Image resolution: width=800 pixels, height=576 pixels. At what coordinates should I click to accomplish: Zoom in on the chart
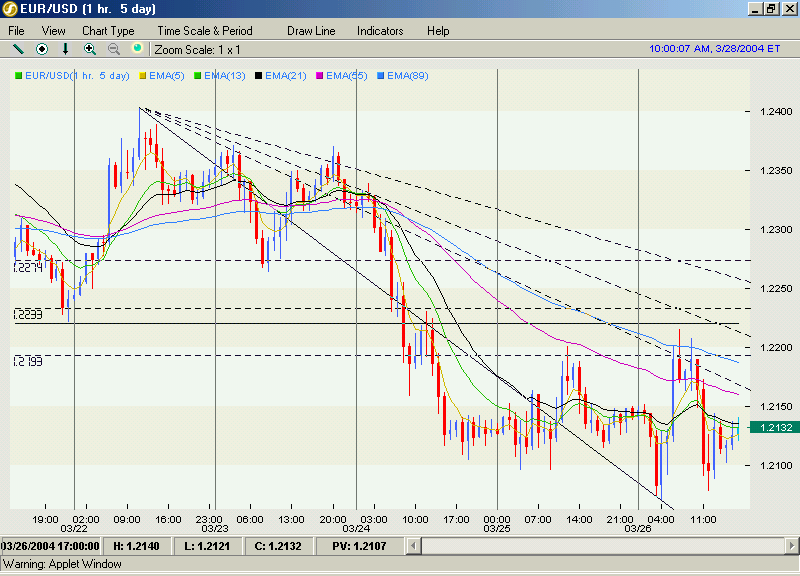pyautogui.click(x=90, y=49)
